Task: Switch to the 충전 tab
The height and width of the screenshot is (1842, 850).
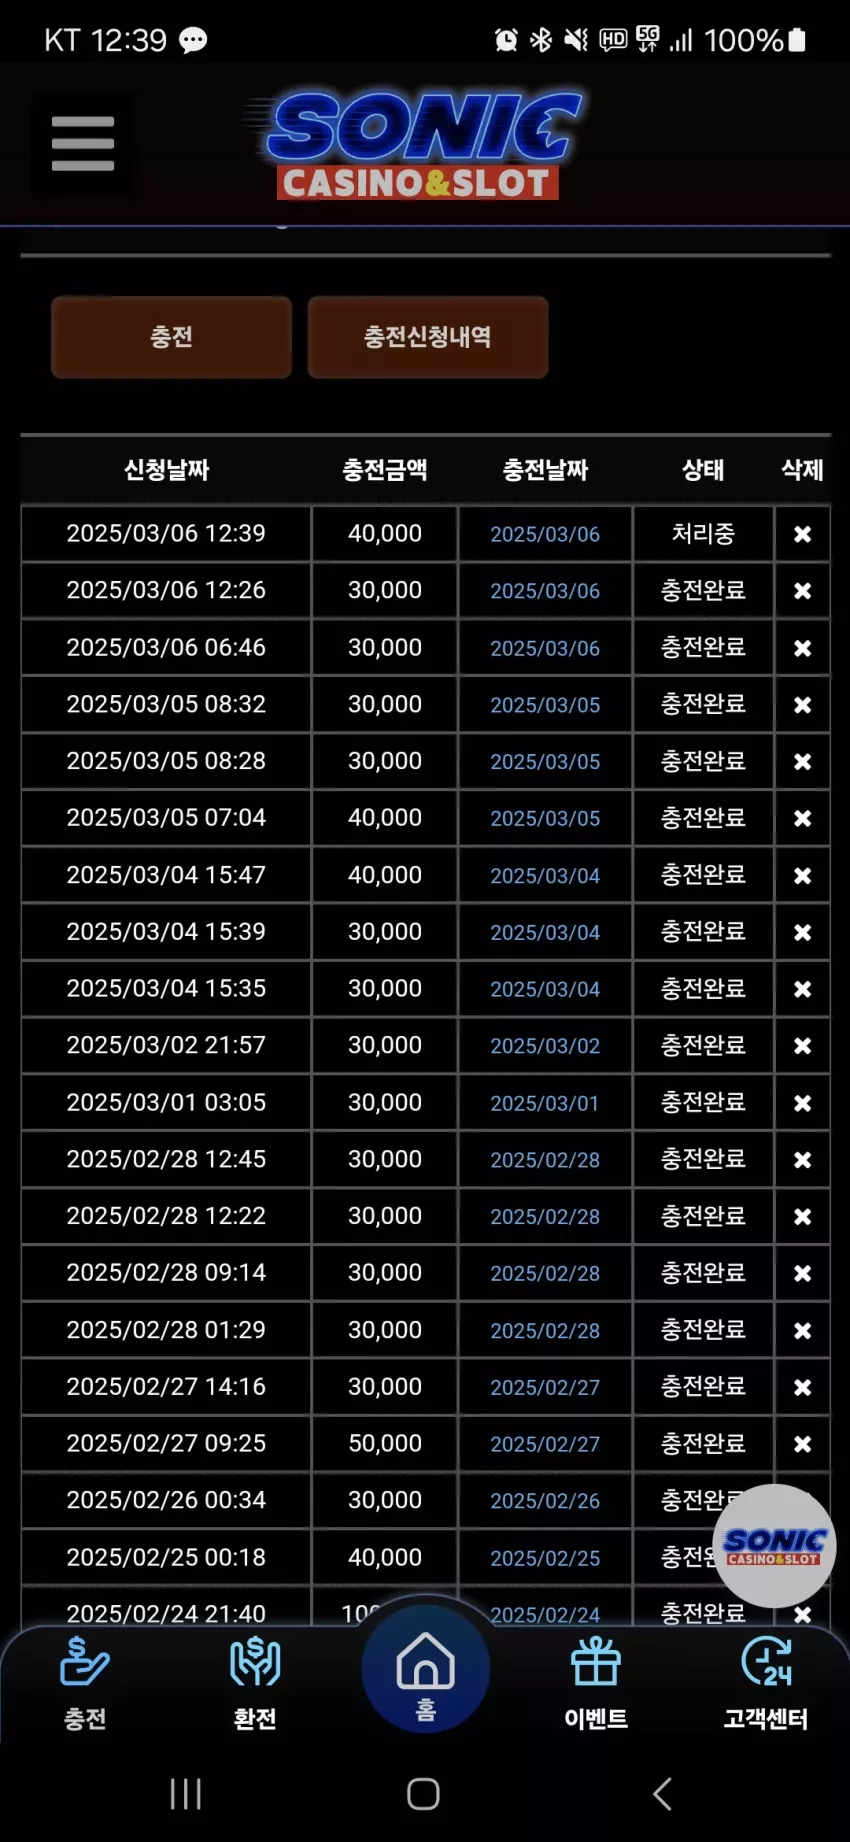Action: pos(171,337)
